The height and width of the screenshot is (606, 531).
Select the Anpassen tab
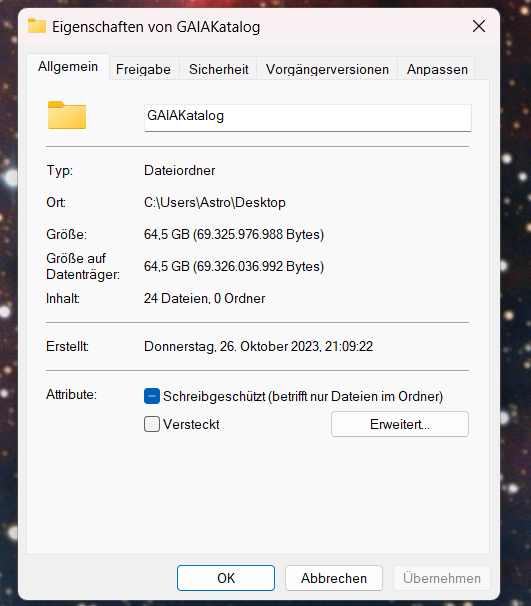coord(437,69)
